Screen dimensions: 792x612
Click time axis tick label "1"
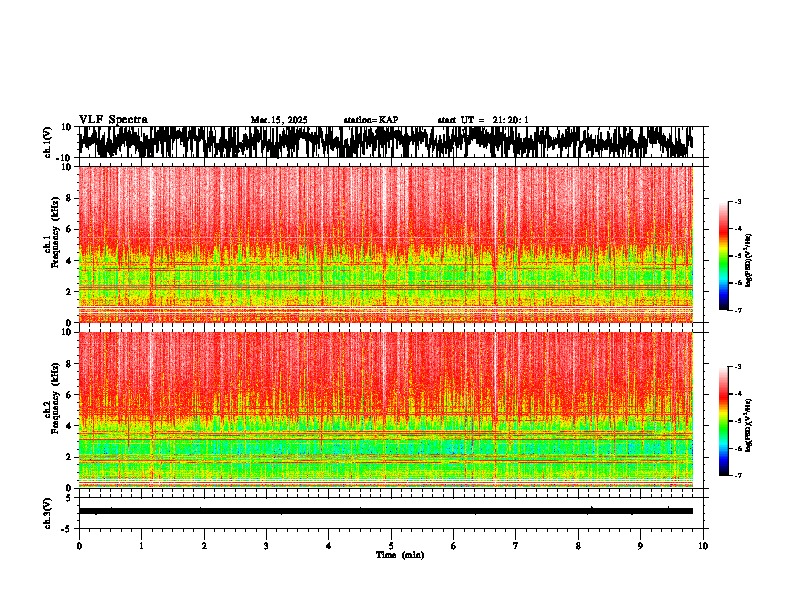[141, 546]
